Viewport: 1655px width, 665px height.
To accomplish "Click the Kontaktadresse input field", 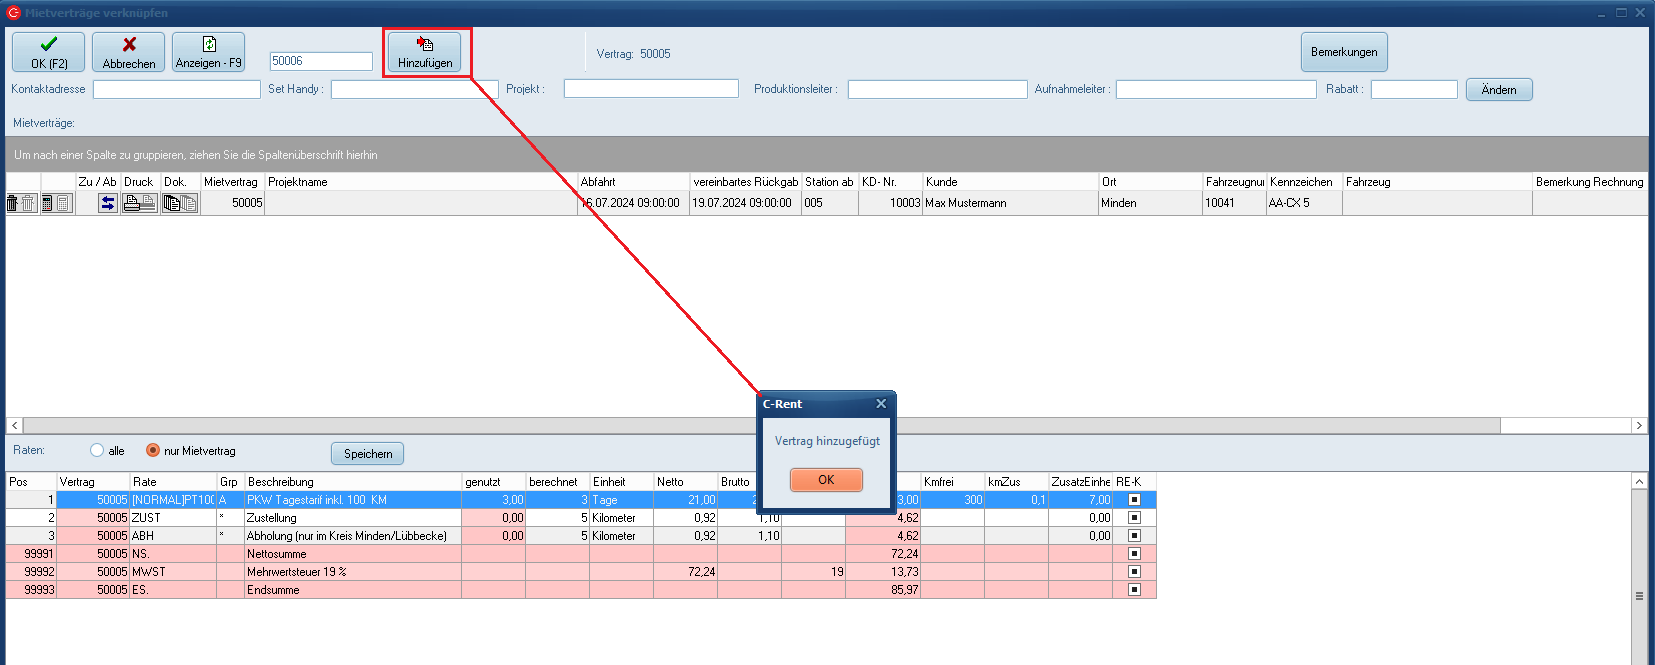I will (176, 90).
